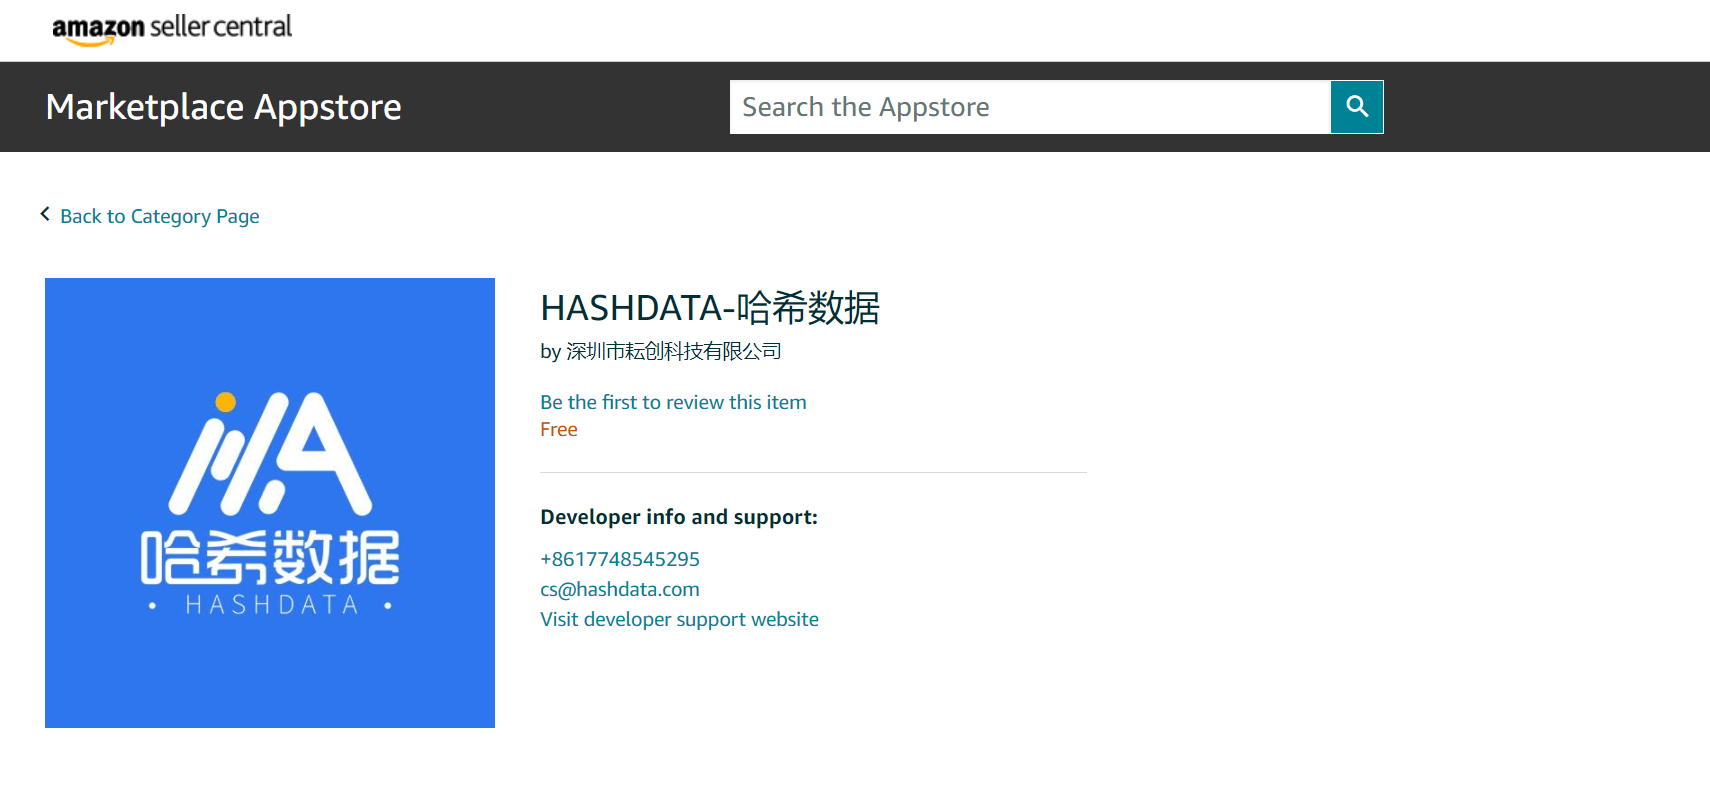Click the back chevron arrow icon
This screenshot has height=785, width=1710.
click(45, 214)
